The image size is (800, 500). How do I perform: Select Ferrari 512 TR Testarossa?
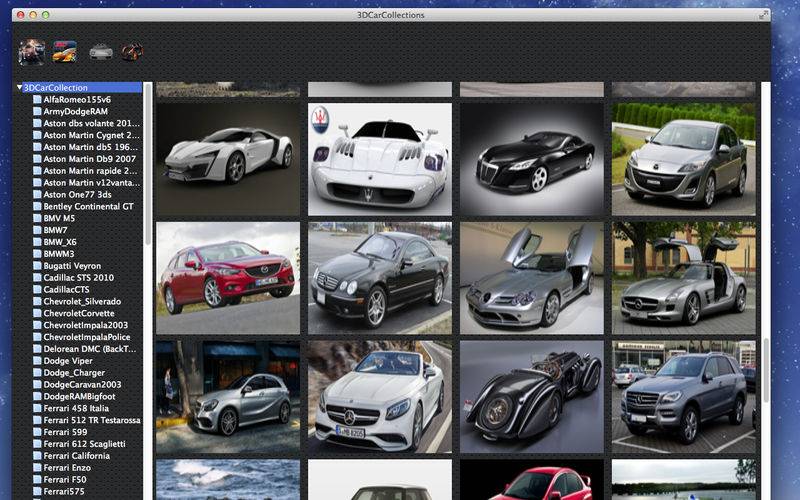click(92, 420)
